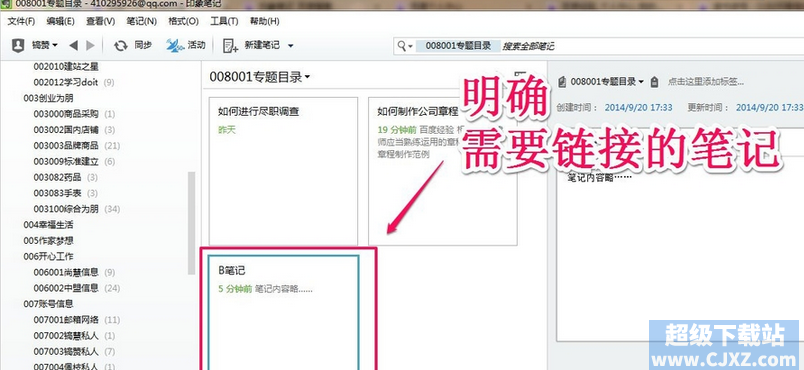Select the 003创业为朋 notebook stack
This screenshot has height=370, width=804.
point(48,98)
